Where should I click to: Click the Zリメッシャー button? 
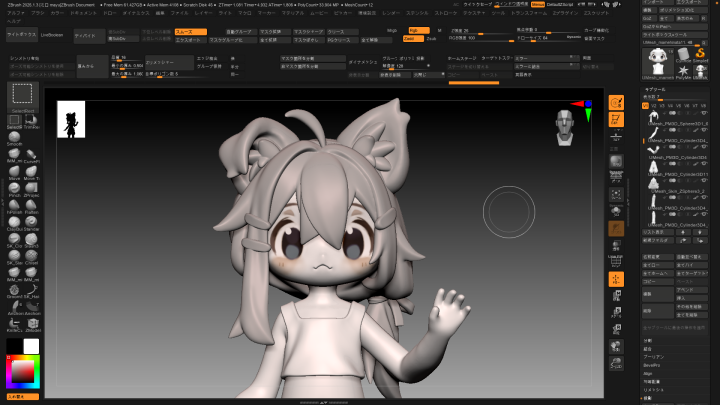(x=169, y=62)
